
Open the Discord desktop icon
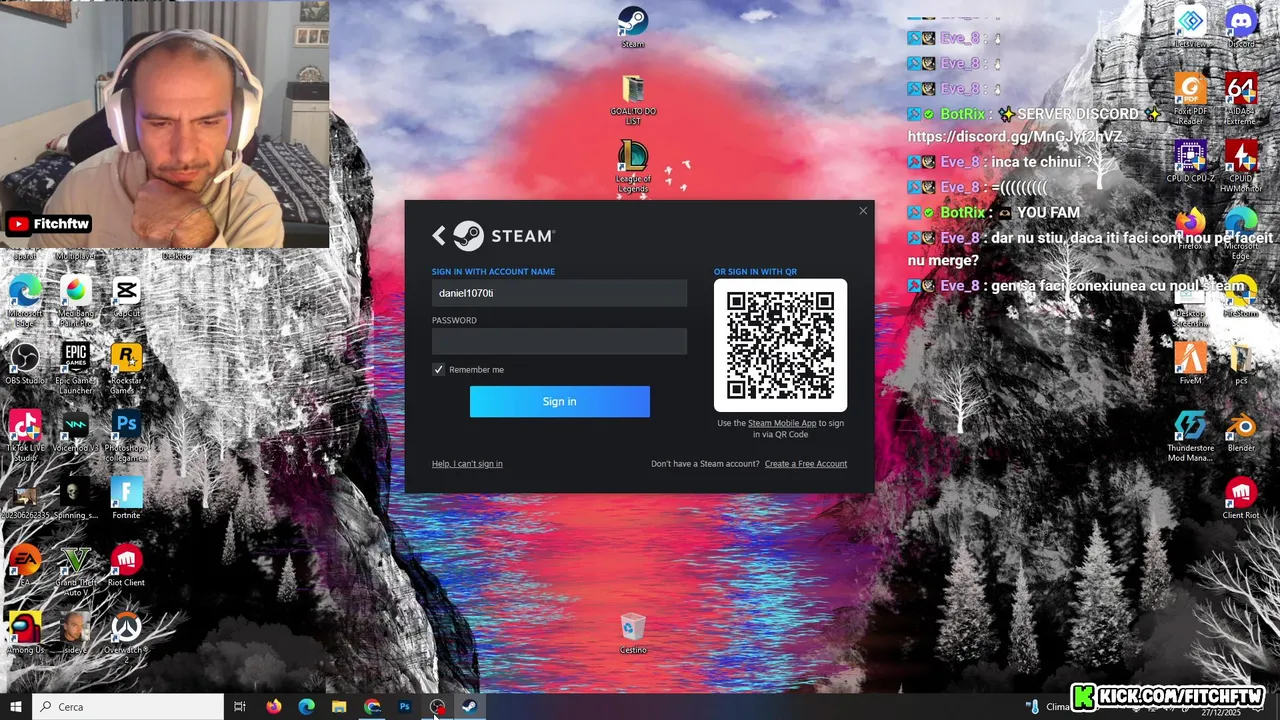point(1241,27)
